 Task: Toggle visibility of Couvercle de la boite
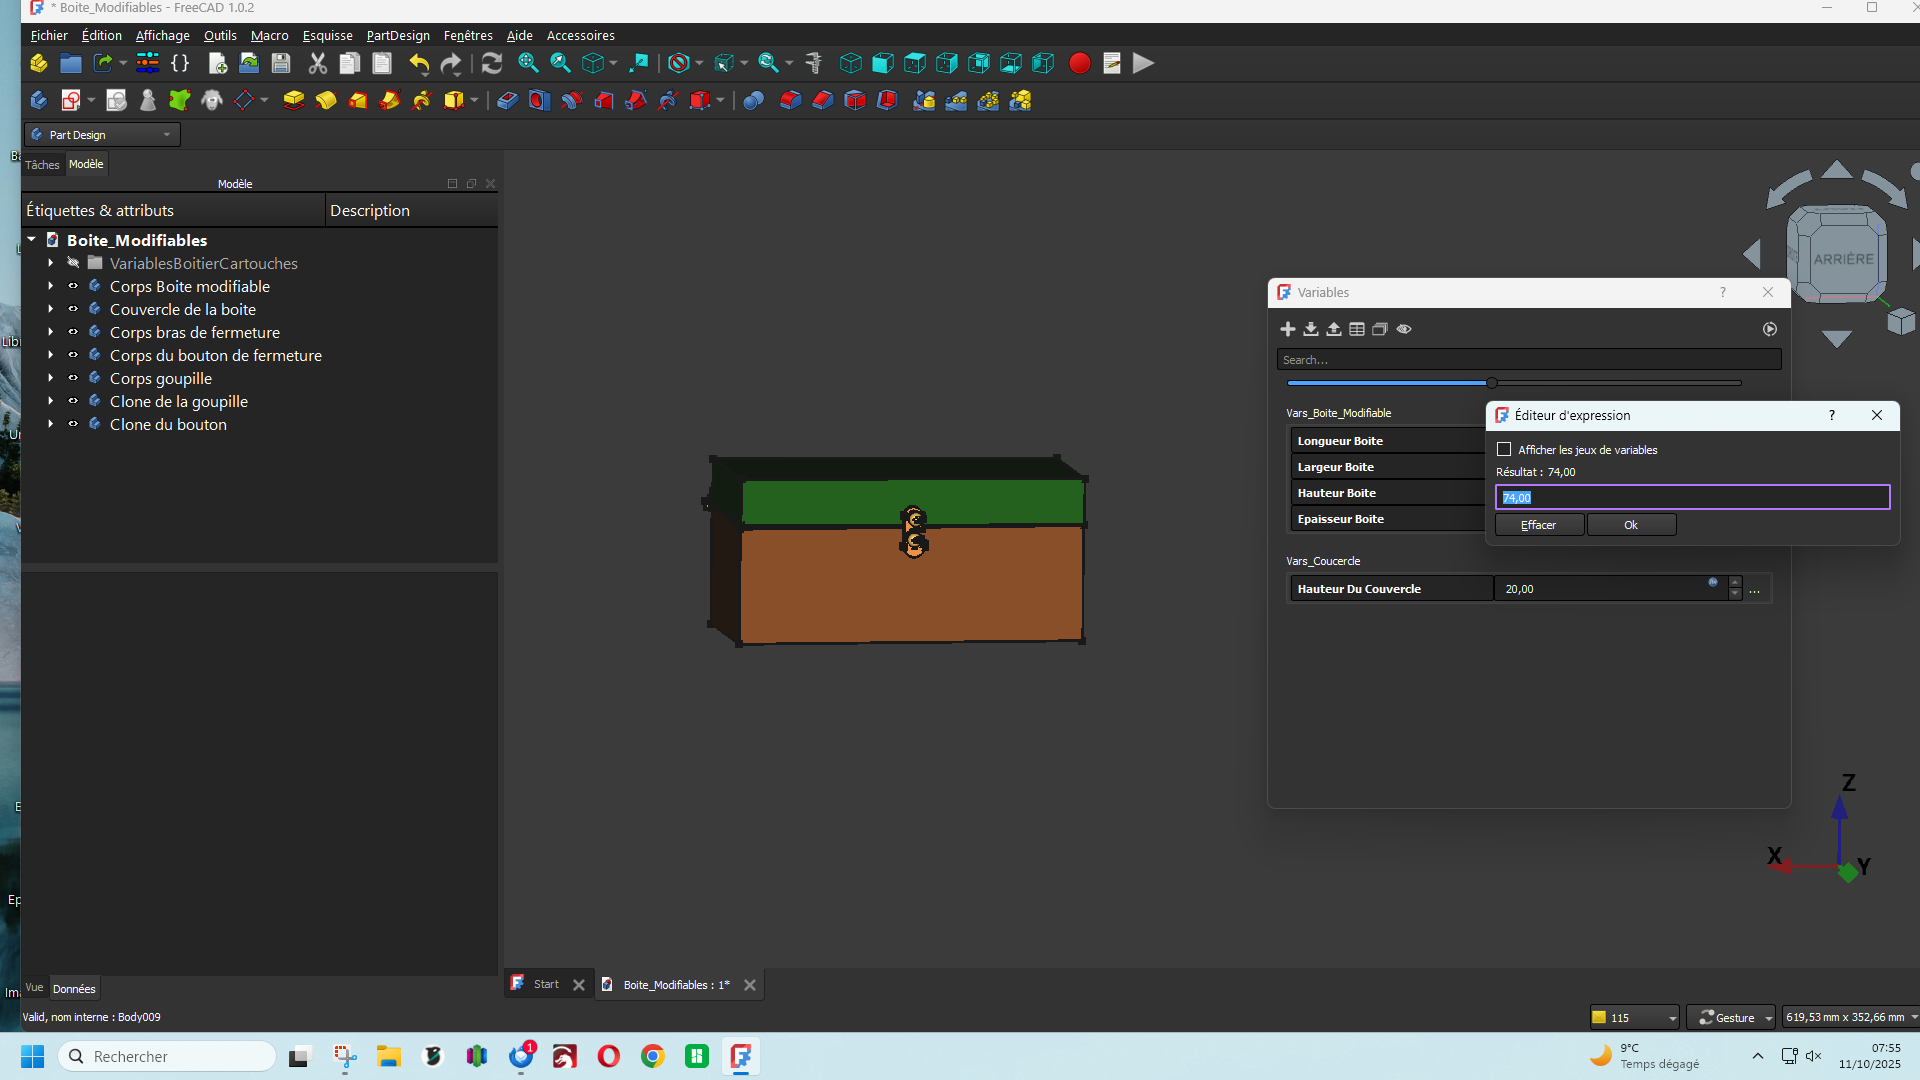point(73,309)
